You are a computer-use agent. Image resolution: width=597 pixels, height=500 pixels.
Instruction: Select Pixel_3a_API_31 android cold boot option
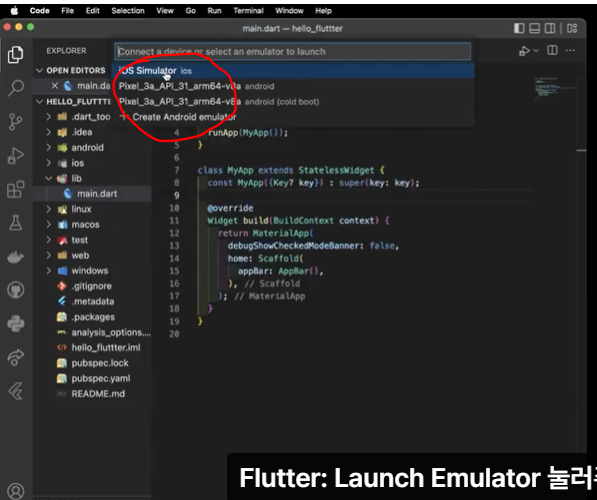pos(294,102)
